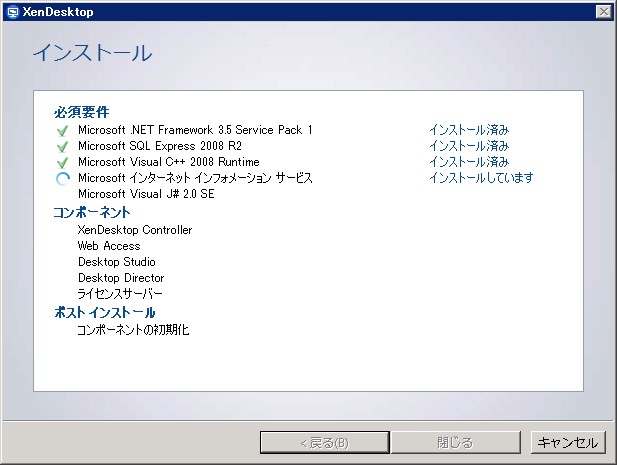Click the spinning progress icon beside インターネット インフォメーション サービス
Viewport: 617px width, 465px height.
63,178
